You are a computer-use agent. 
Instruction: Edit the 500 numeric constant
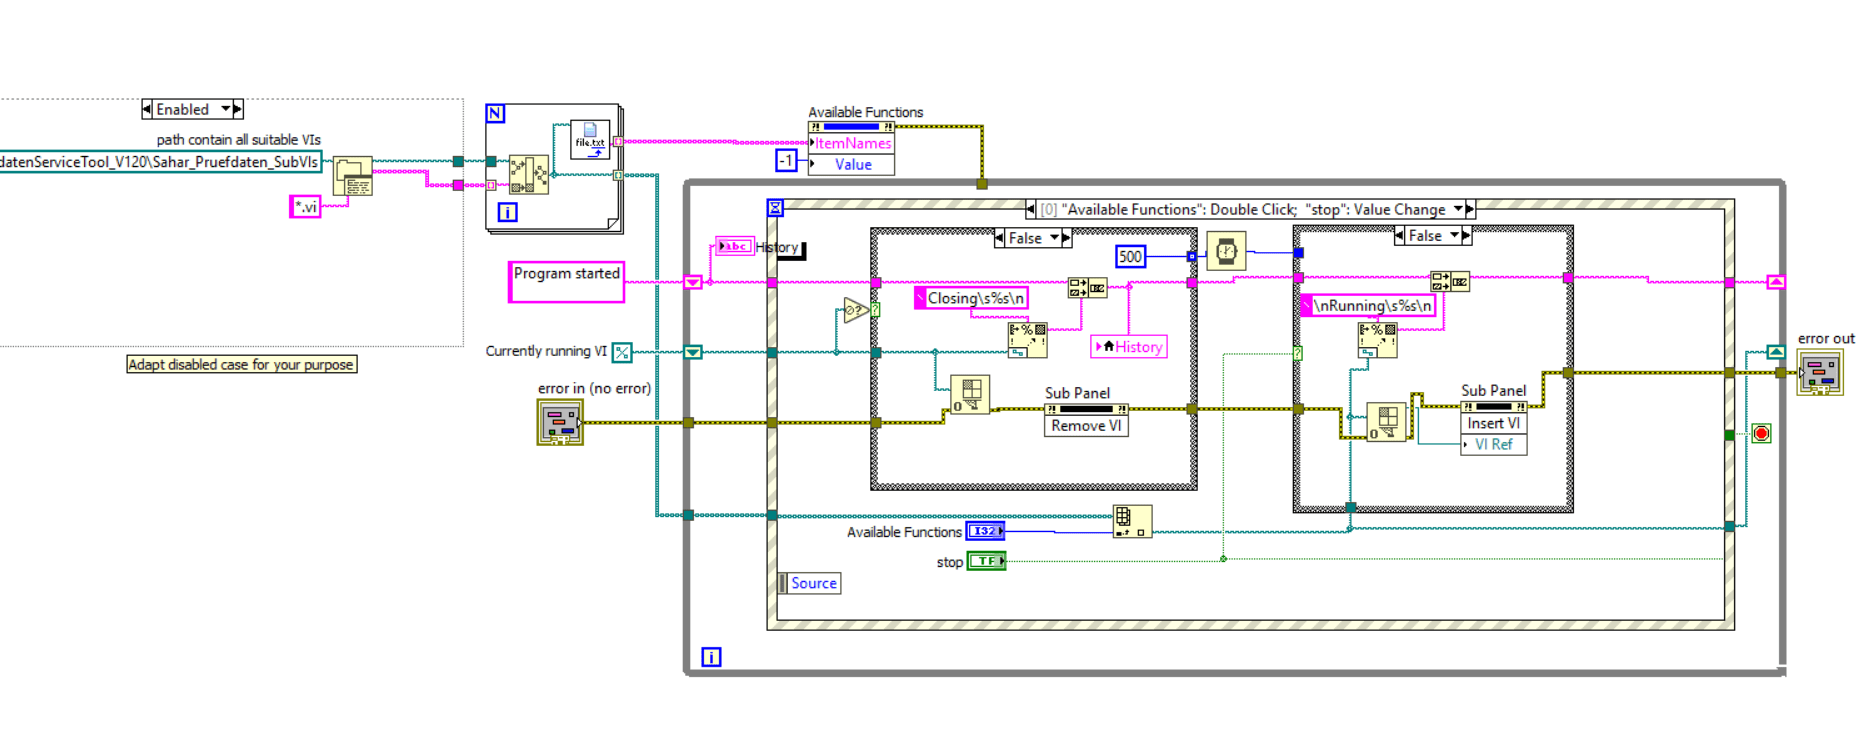pos(1130,257)
